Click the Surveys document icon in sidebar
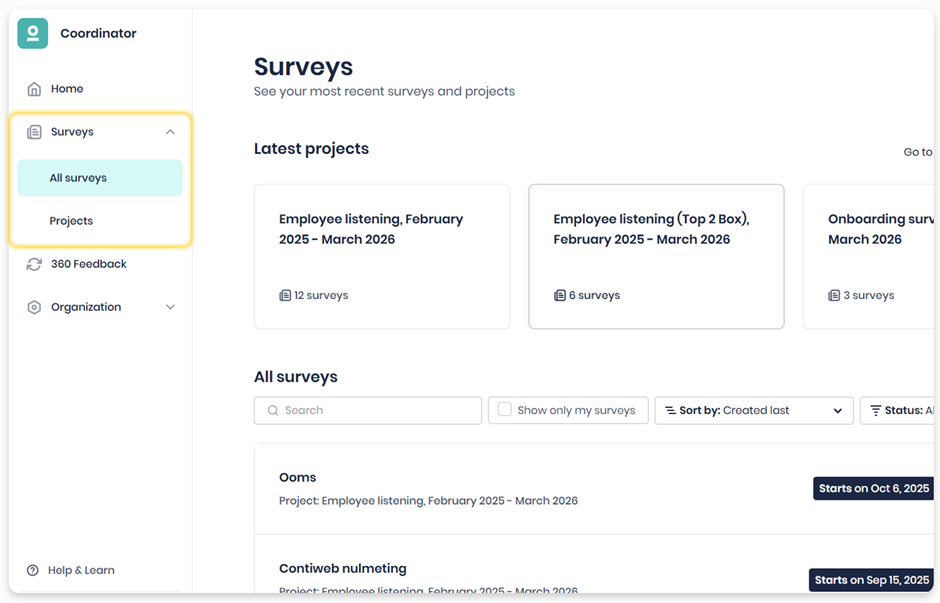The width and height of the screenshot is (940, 603). [x=34, y=132]
